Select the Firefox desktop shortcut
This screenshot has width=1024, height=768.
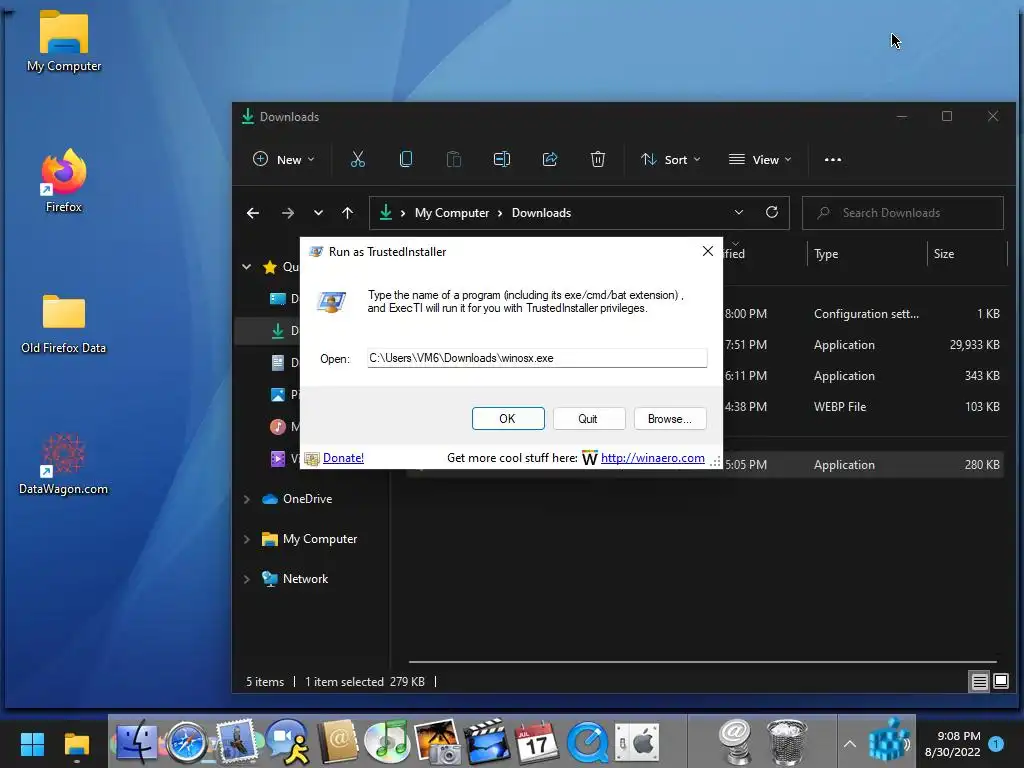(x=63, y=181)
